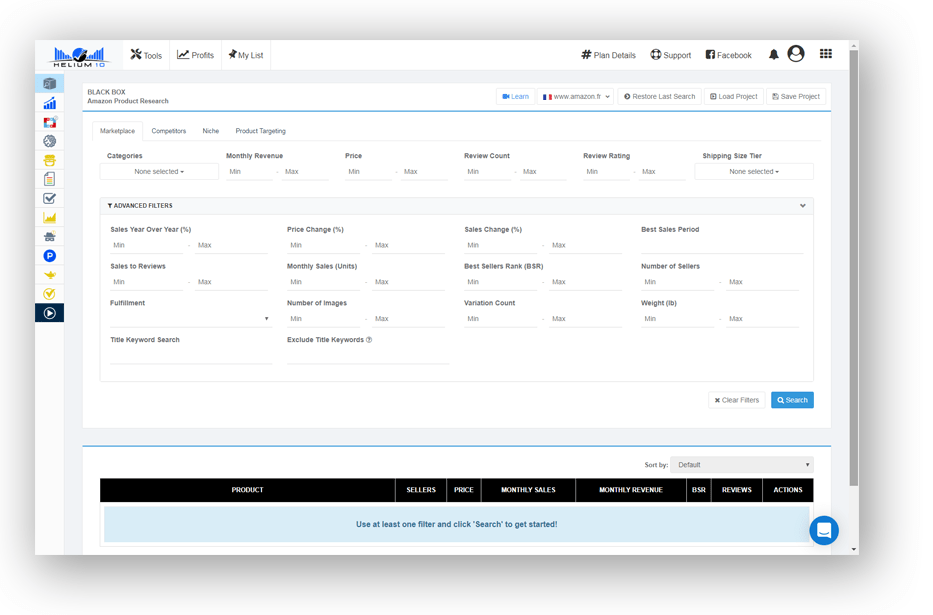Click the blue bar chart sidebar icon

pyautogui.click(x=49, y=103)
